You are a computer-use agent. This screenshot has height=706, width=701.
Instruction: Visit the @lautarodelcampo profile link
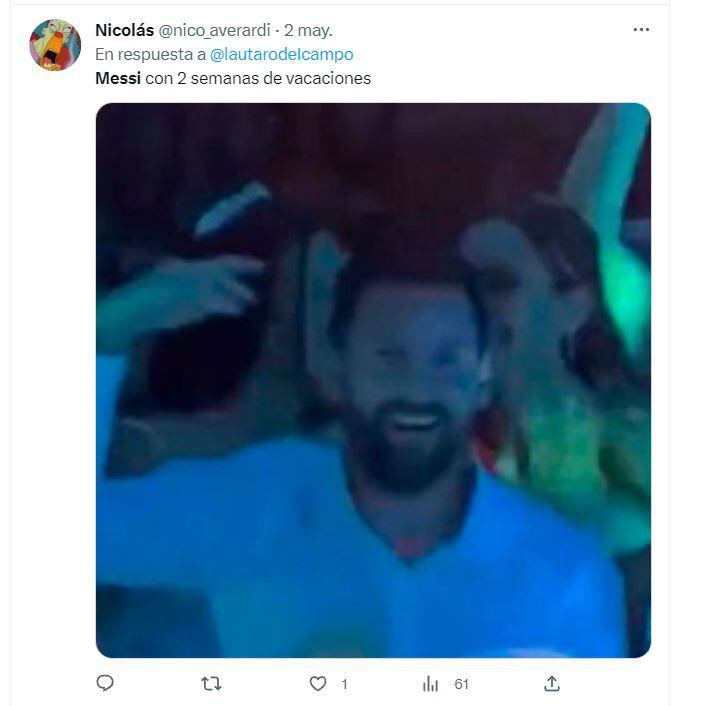tap(281, 54)
